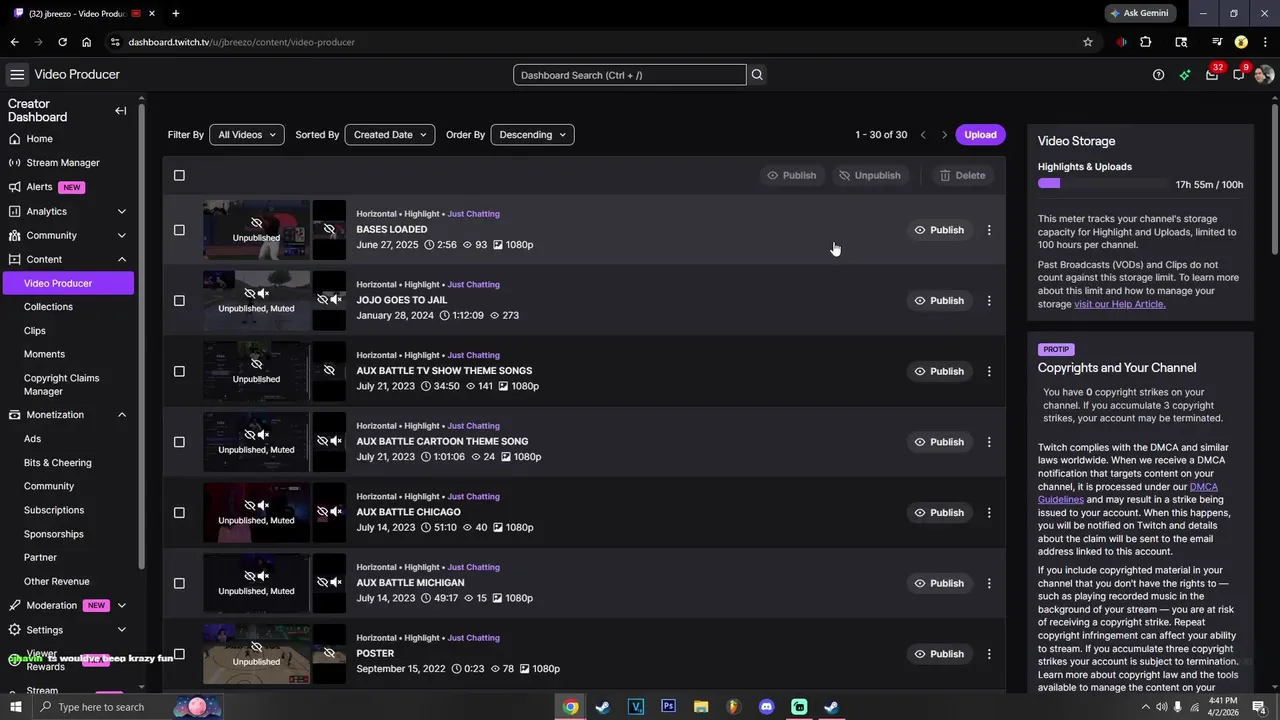The image size is (1280, 720).
Task: Open Photoshop from the taskbar
Action: click(x=668, y=707)
